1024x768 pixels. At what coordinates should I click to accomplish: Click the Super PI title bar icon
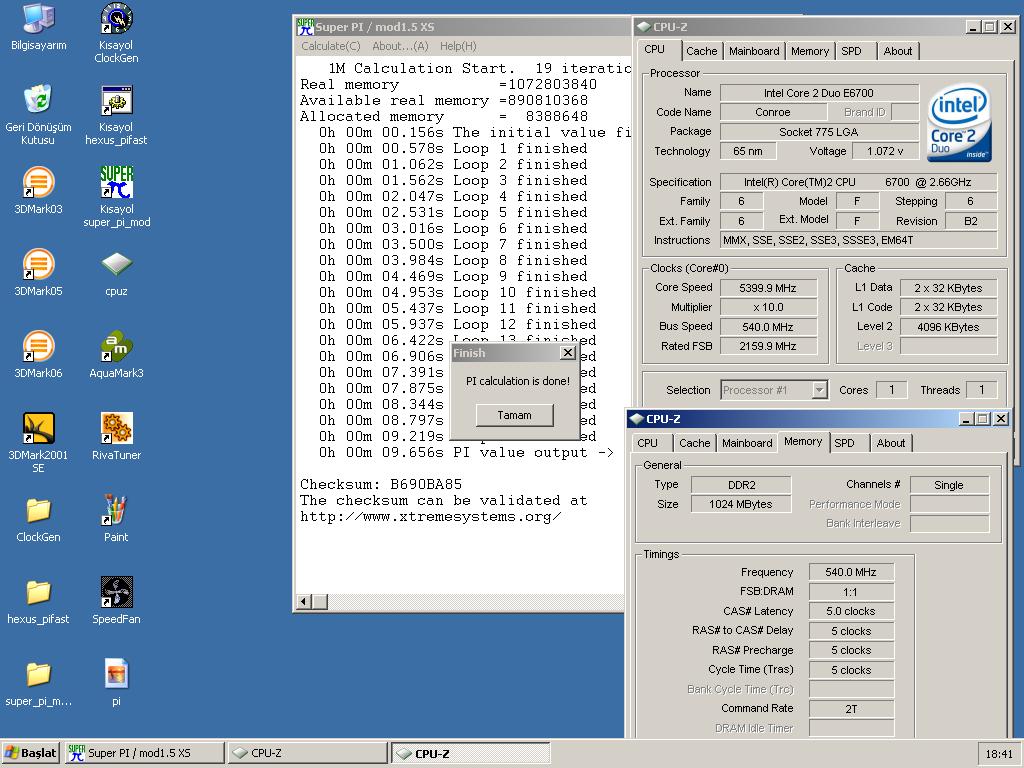click(305, 27)
